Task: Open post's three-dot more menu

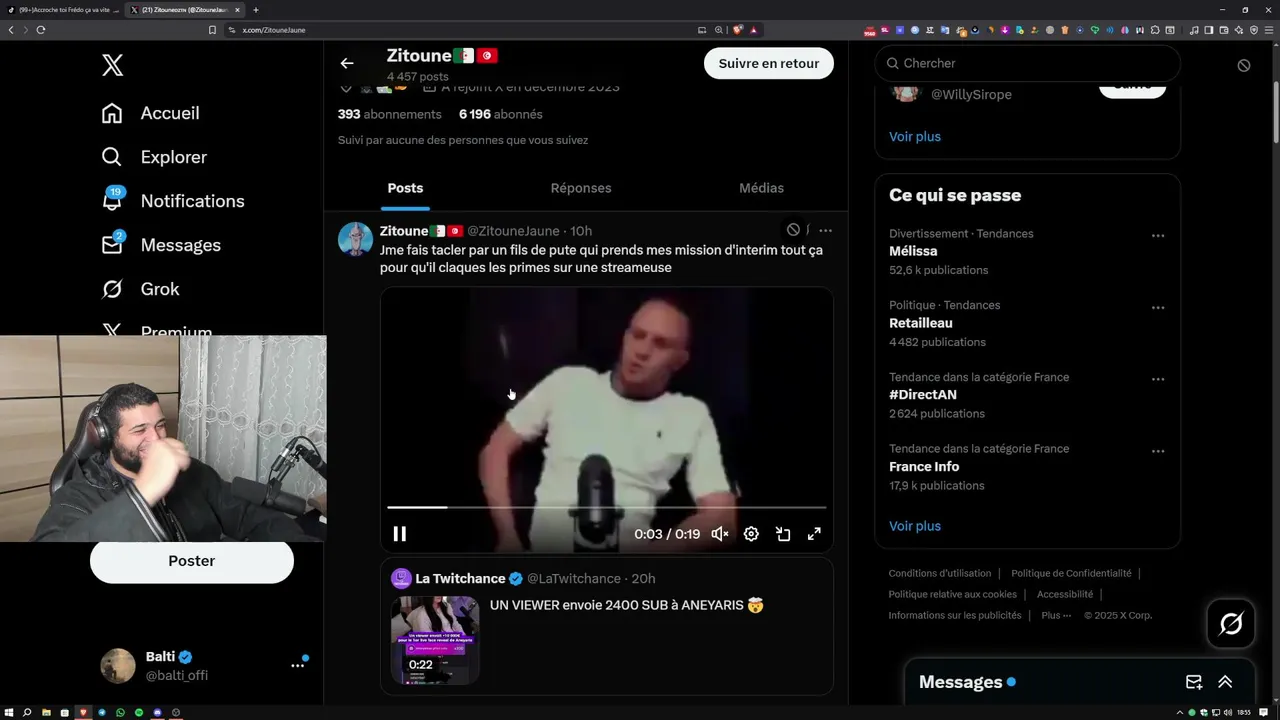Action: (x=825, y=230)
